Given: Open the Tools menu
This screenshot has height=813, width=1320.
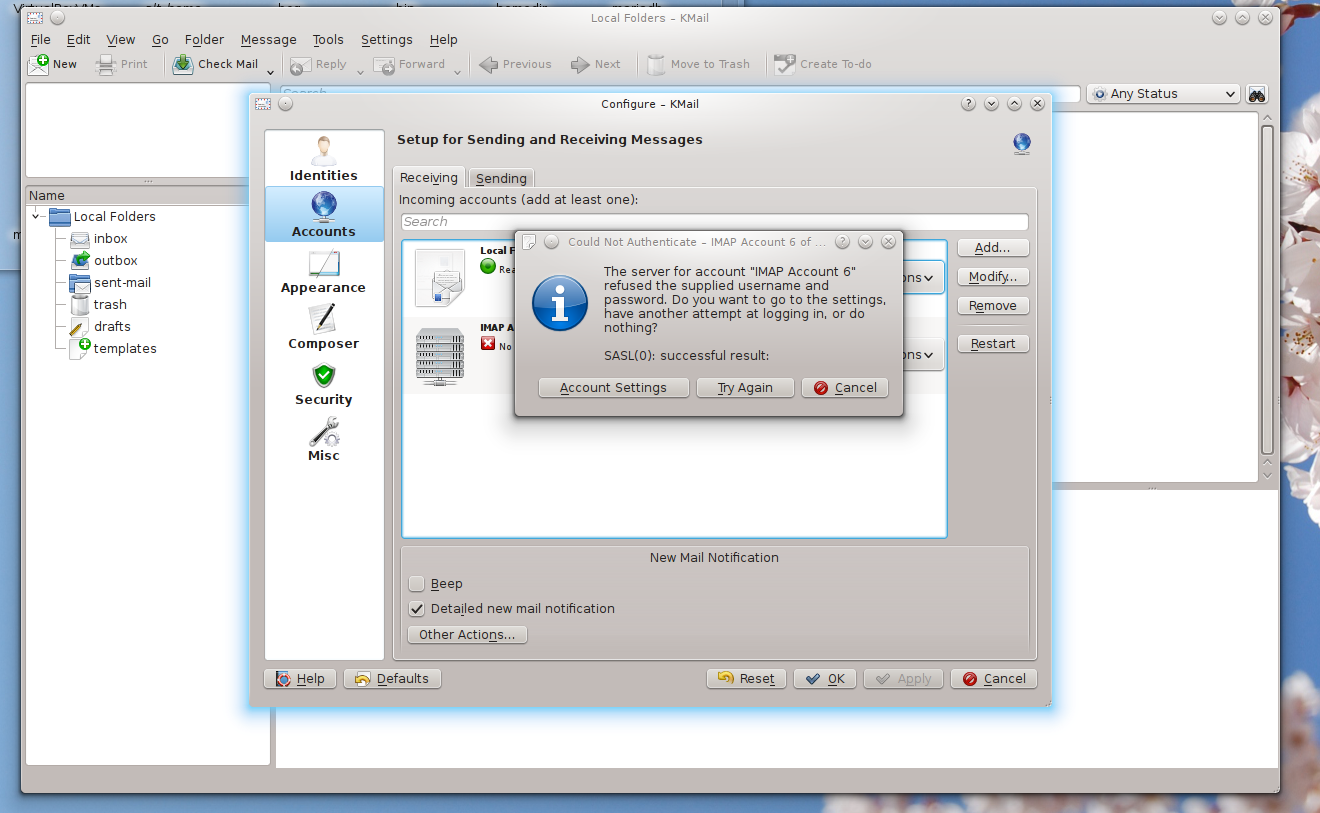Looking at the screenshot, I should [x=328, y=39].
